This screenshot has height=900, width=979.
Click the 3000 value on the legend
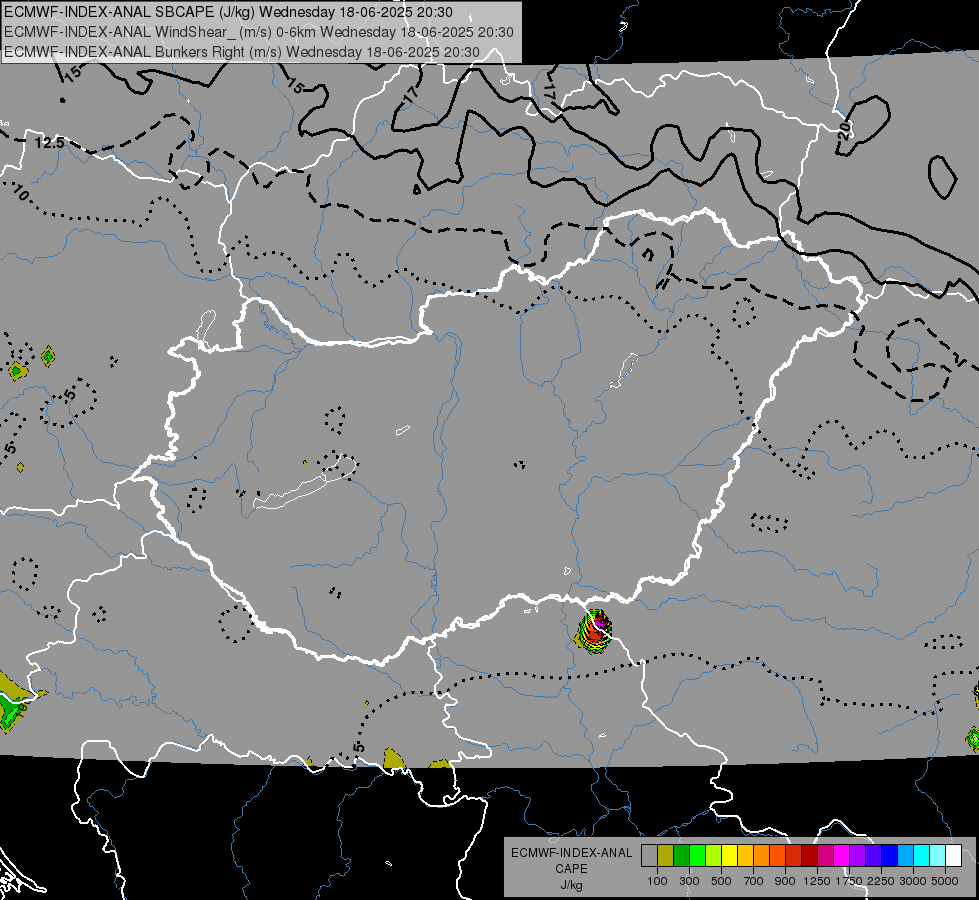point(913,881)
